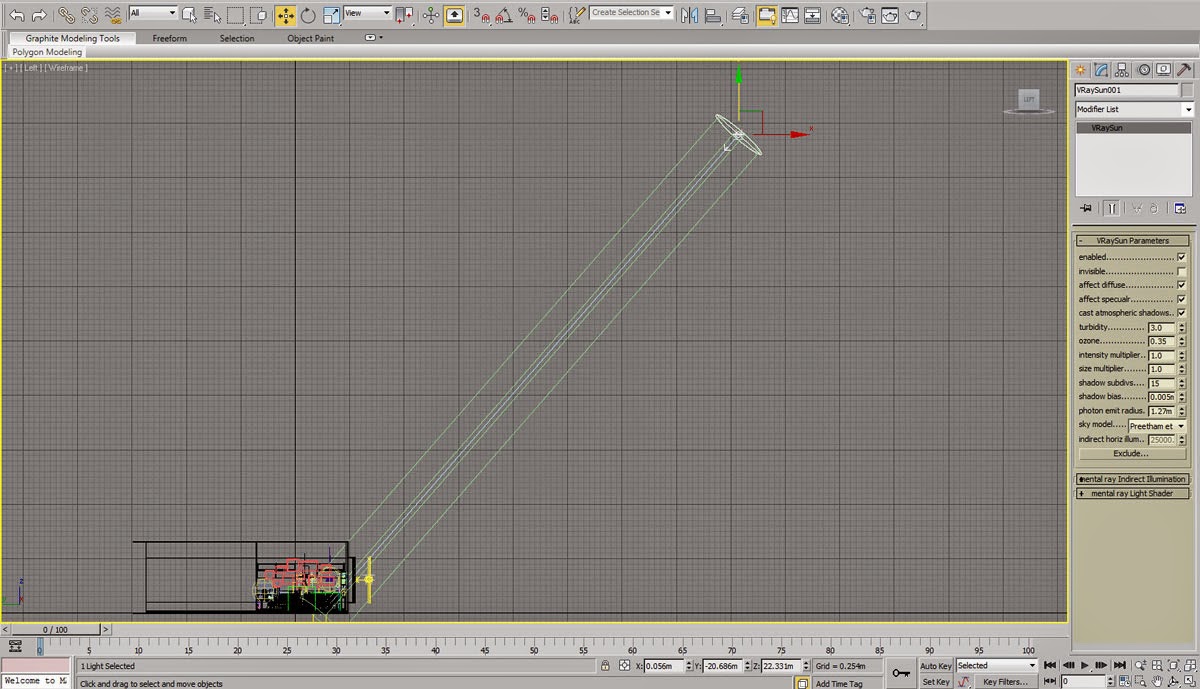Toggle the enabled checkbox
Screen dimensions: 1200x689
[1181, 257]
